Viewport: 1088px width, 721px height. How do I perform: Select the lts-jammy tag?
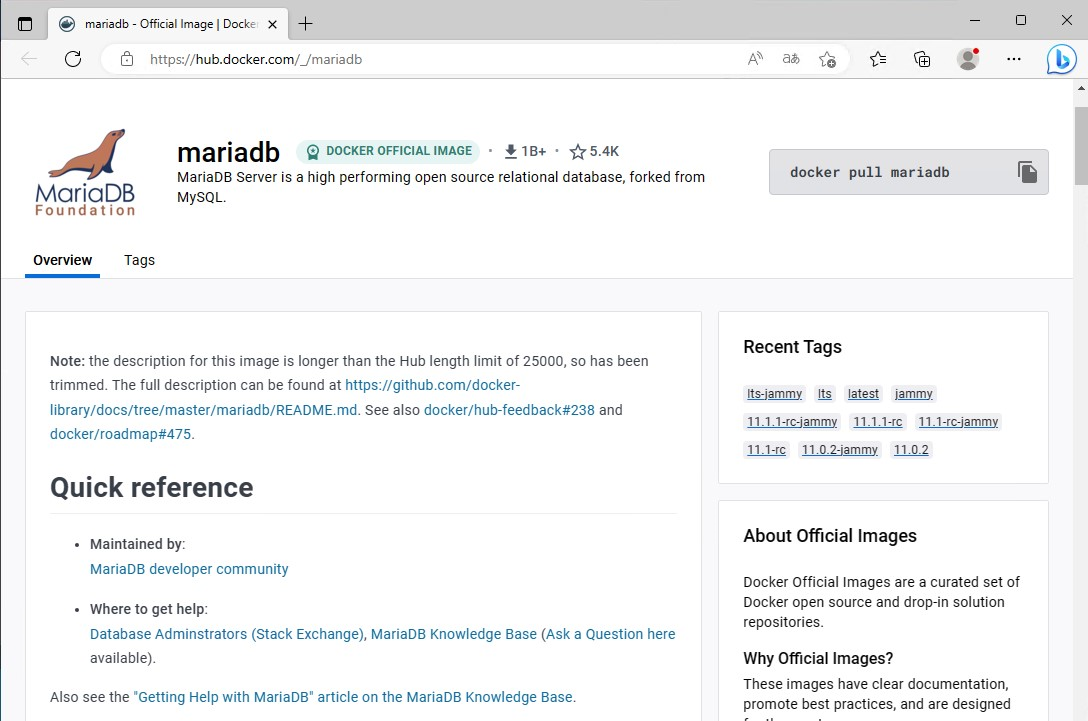tap(774, 393)
